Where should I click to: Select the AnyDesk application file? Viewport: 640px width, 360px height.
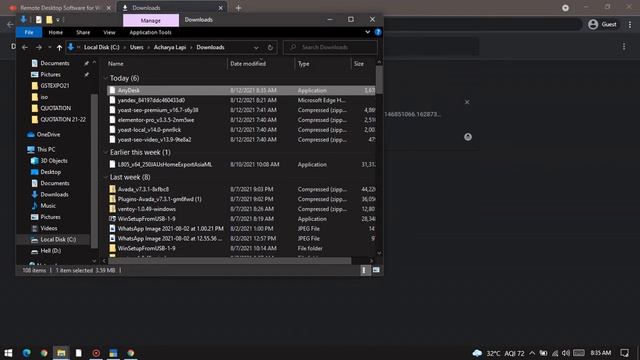point(241,90)
